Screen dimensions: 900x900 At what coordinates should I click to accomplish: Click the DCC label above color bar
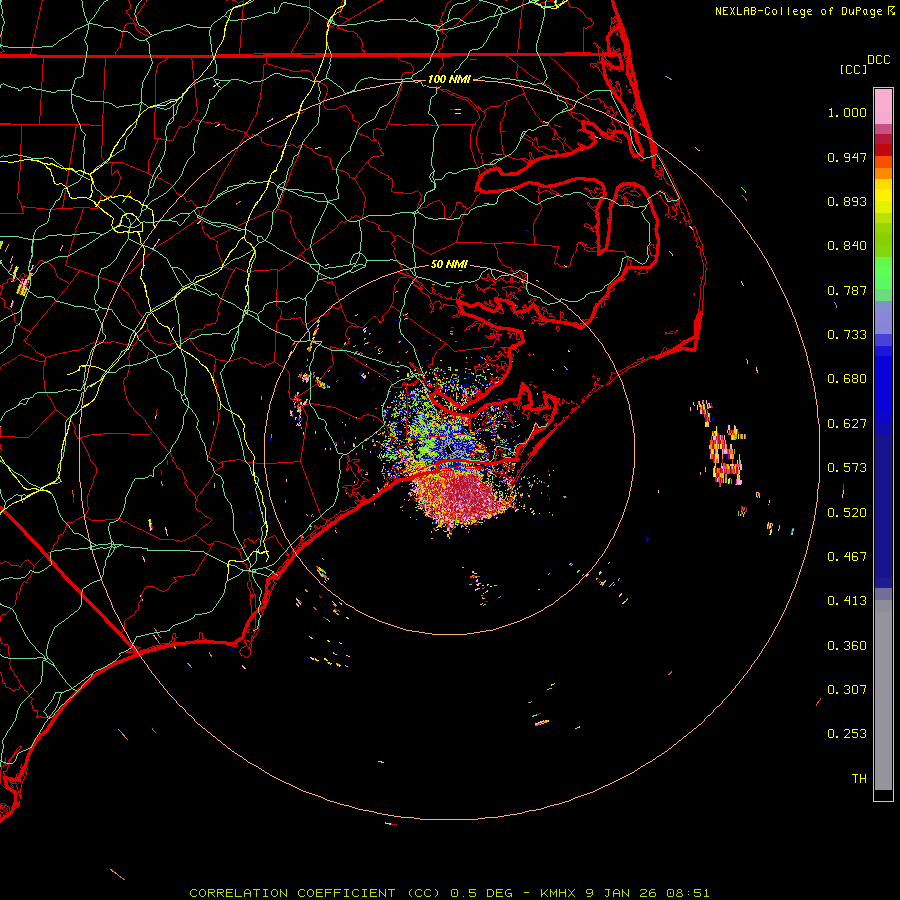pyautogui.click(x=878, y=60)
